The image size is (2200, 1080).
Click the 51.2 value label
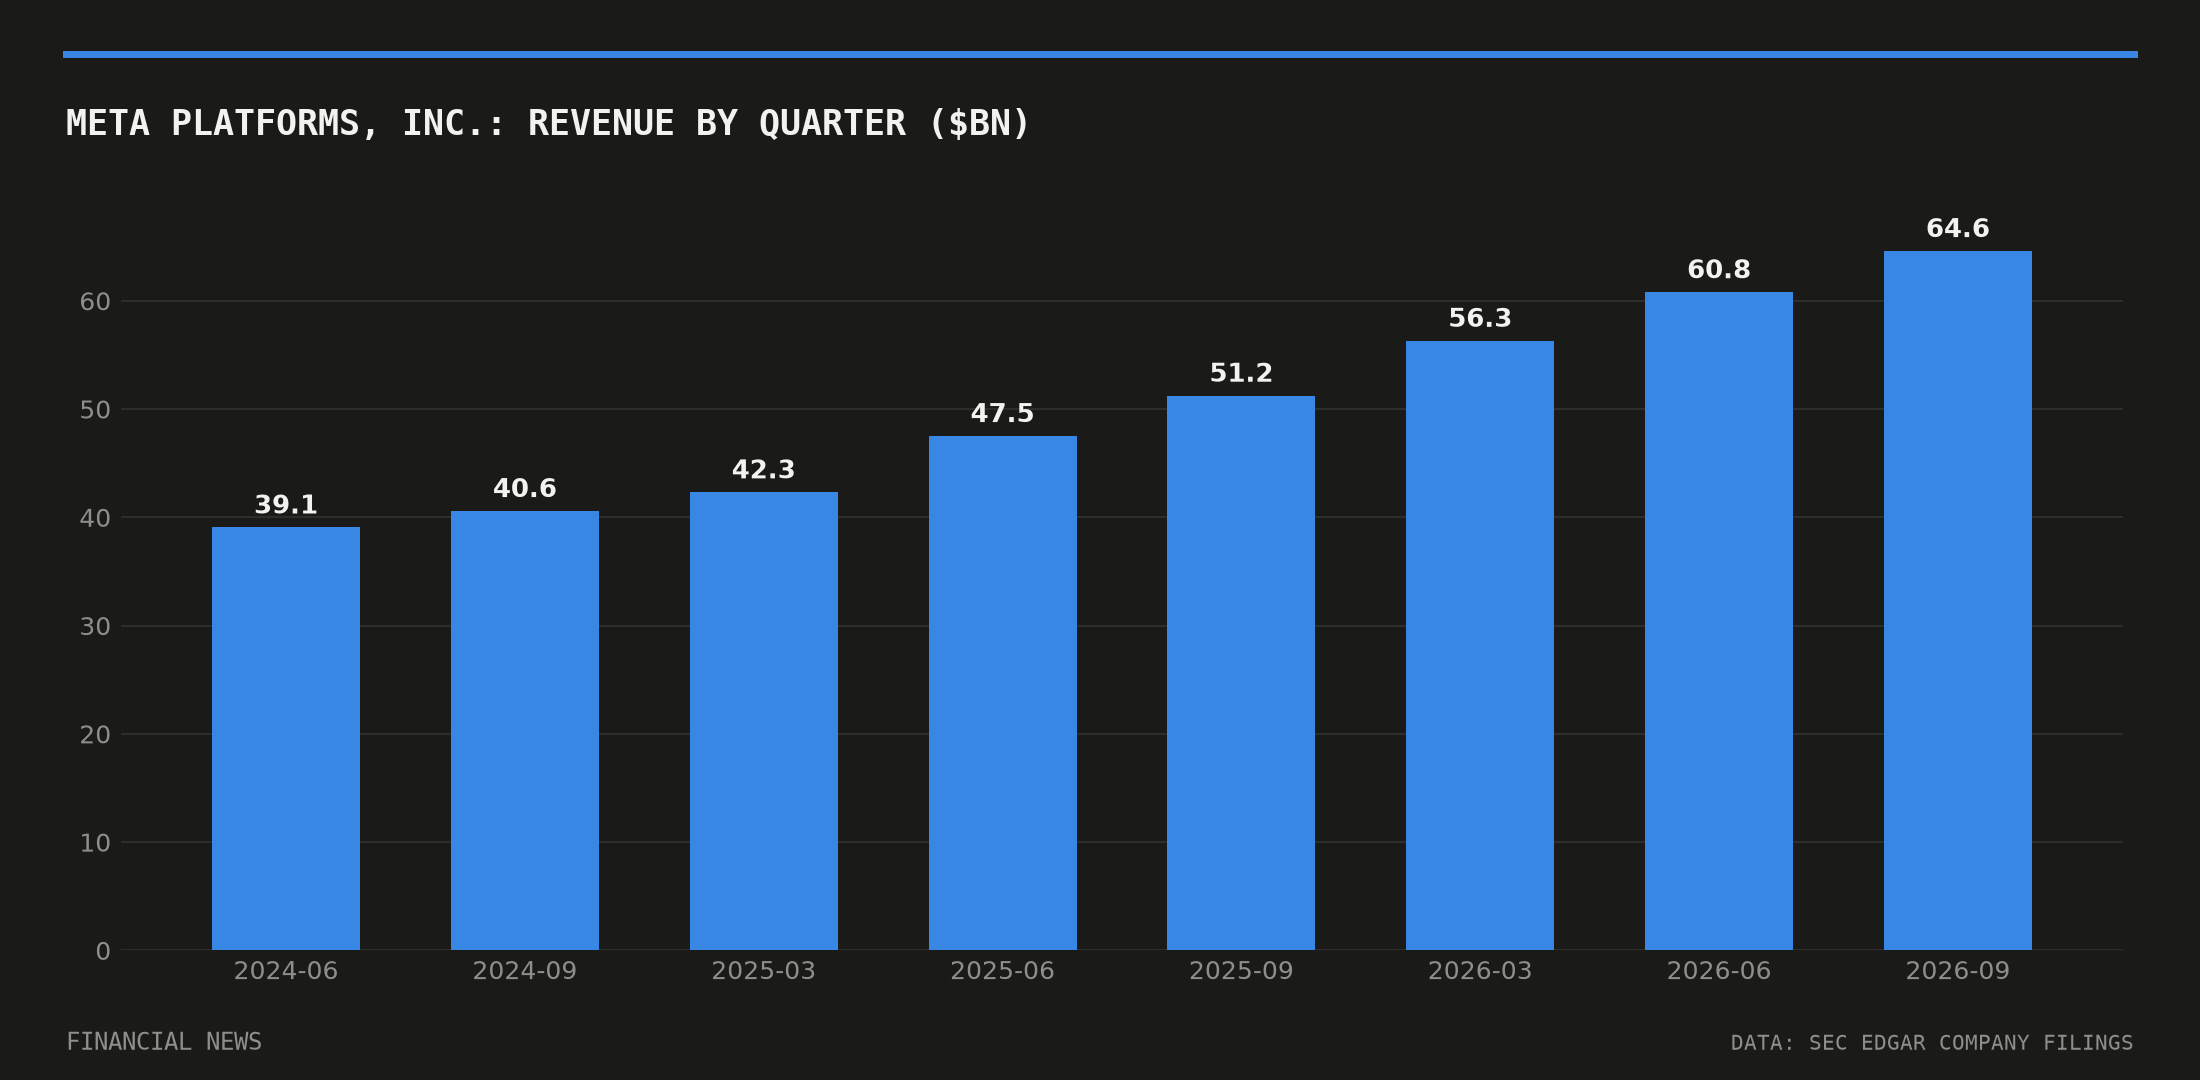pyautogui.click(x=1241, y=374)
